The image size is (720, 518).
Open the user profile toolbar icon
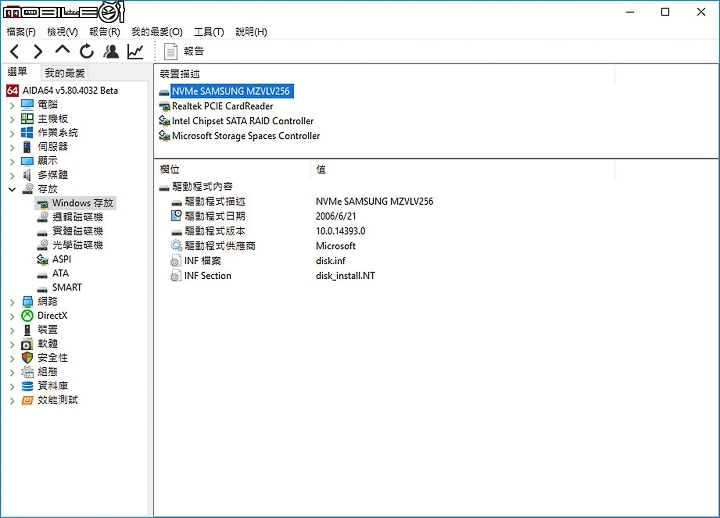click(111, 51)
